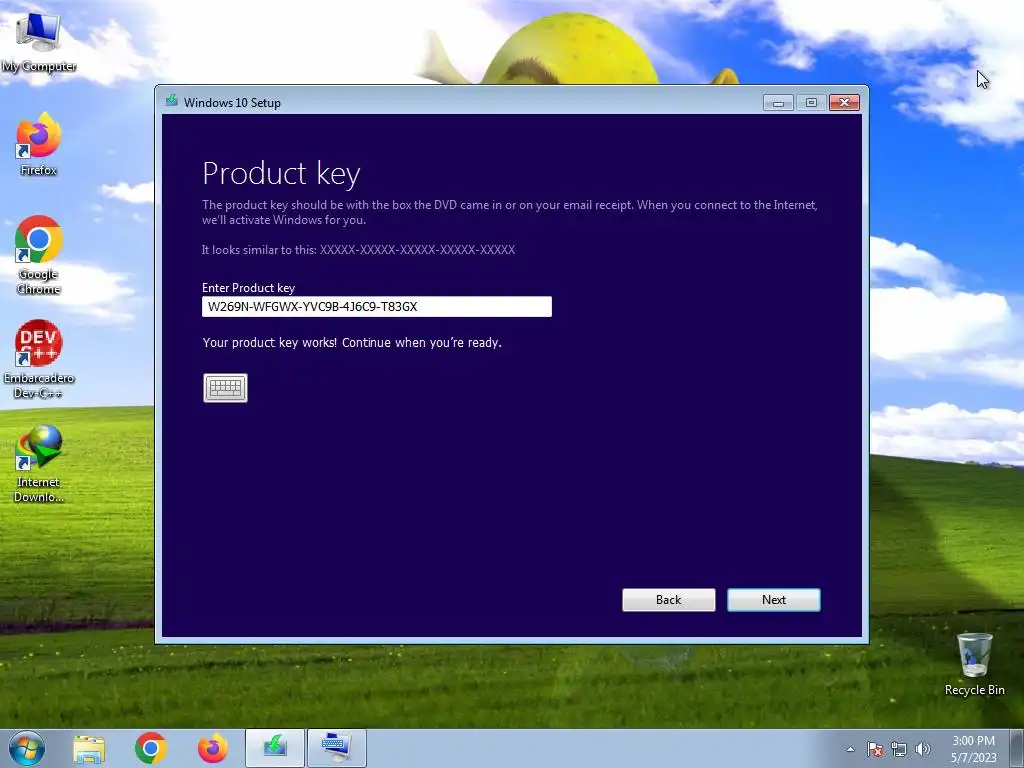Maximize the Windows 10 Setup window
The image size is (1024, 768).
(x=811, y=103)
